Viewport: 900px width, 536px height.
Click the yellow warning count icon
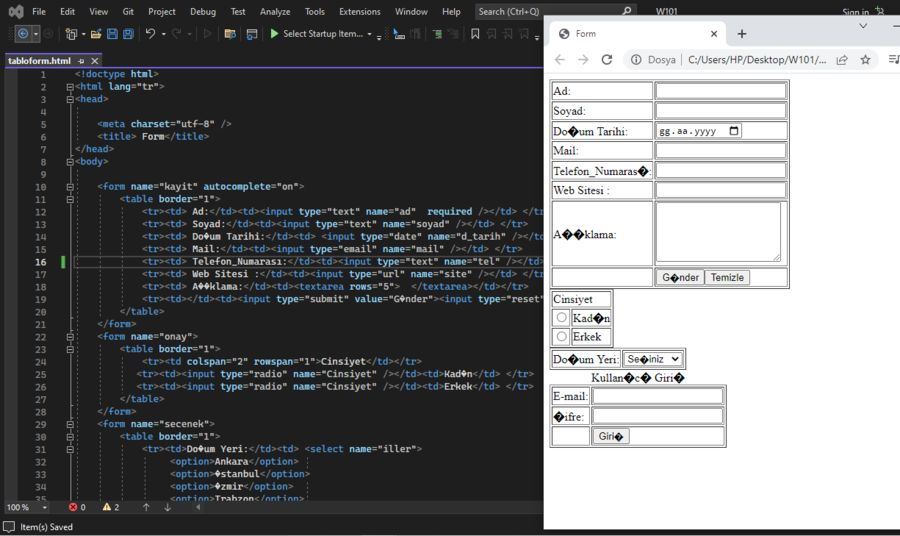(107, 507)
